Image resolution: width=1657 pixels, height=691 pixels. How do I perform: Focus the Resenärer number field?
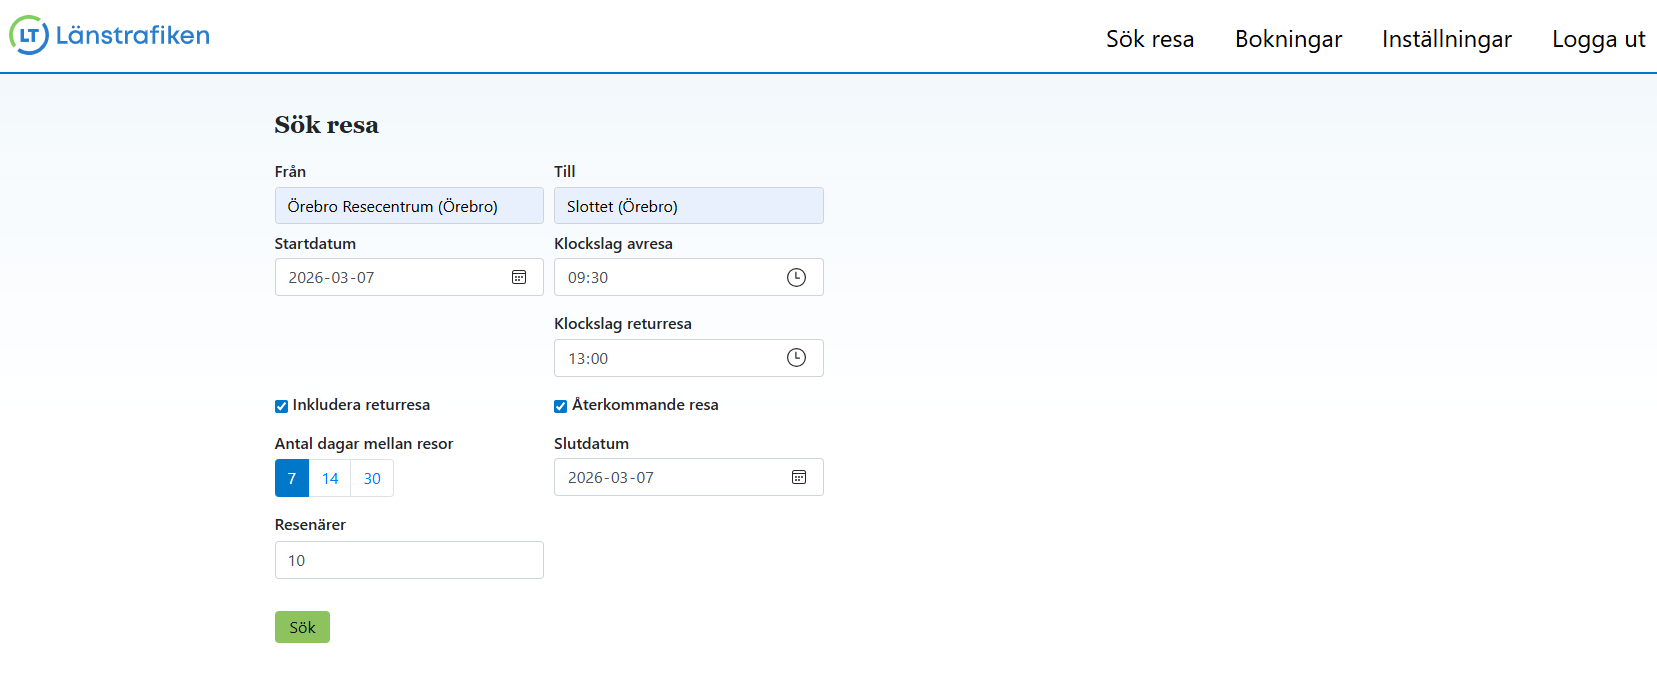pos(409,560)
